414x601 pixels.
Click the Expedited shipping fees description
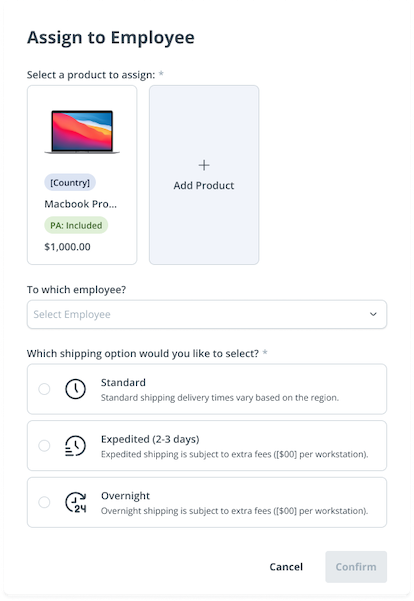[x=234, y=454]
